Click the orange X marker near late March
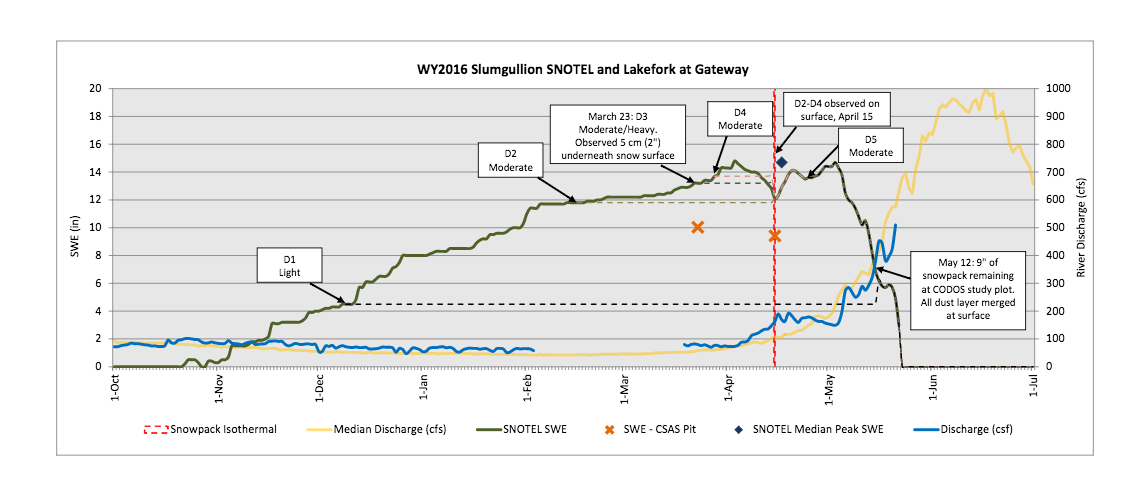1133x490 pixels. (x=697, y=227)
